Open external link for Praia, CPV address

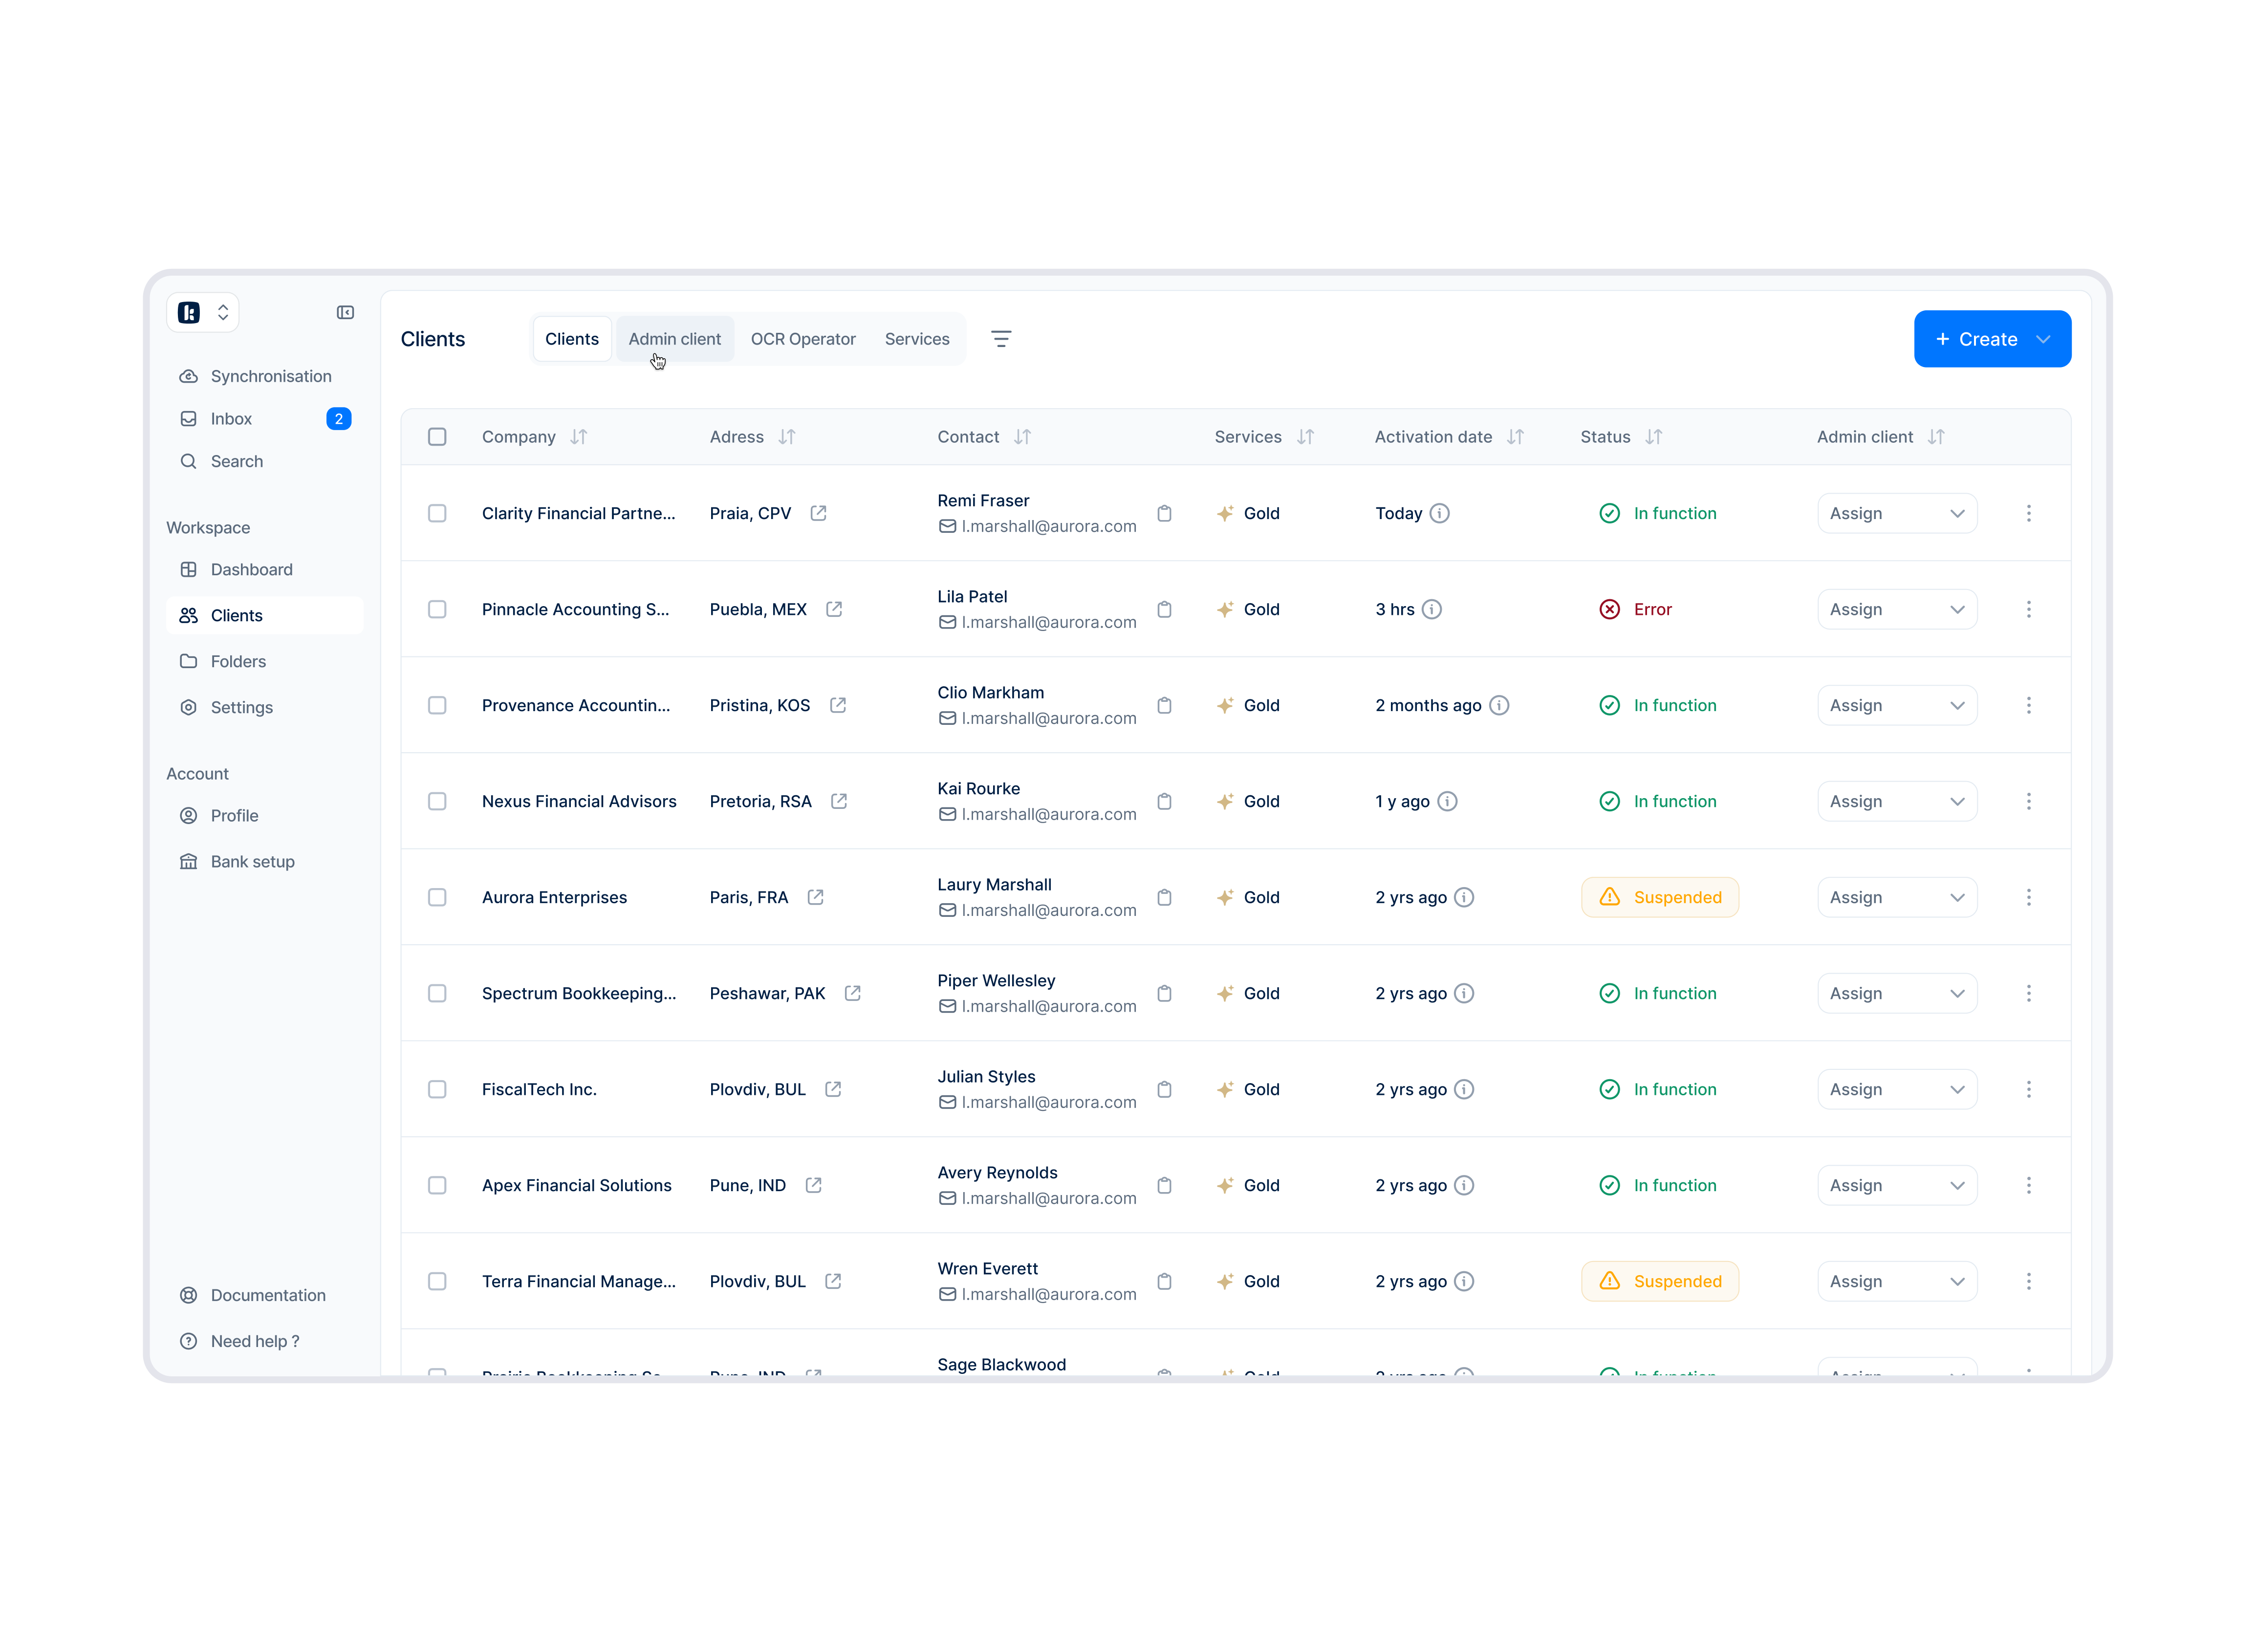818,513
